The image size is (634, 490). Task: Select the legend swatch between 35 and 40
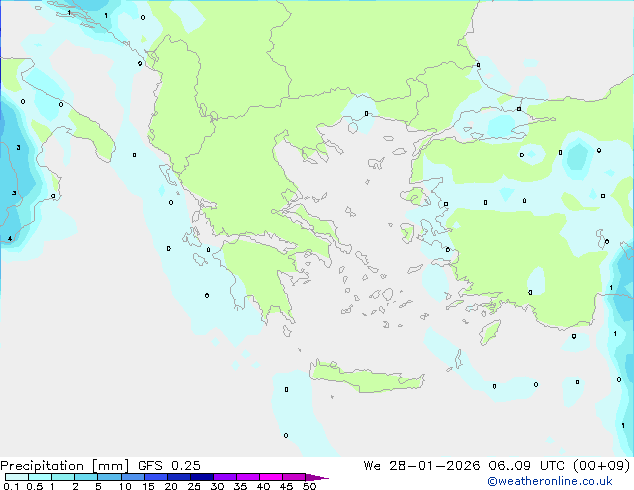coord(247,477)
